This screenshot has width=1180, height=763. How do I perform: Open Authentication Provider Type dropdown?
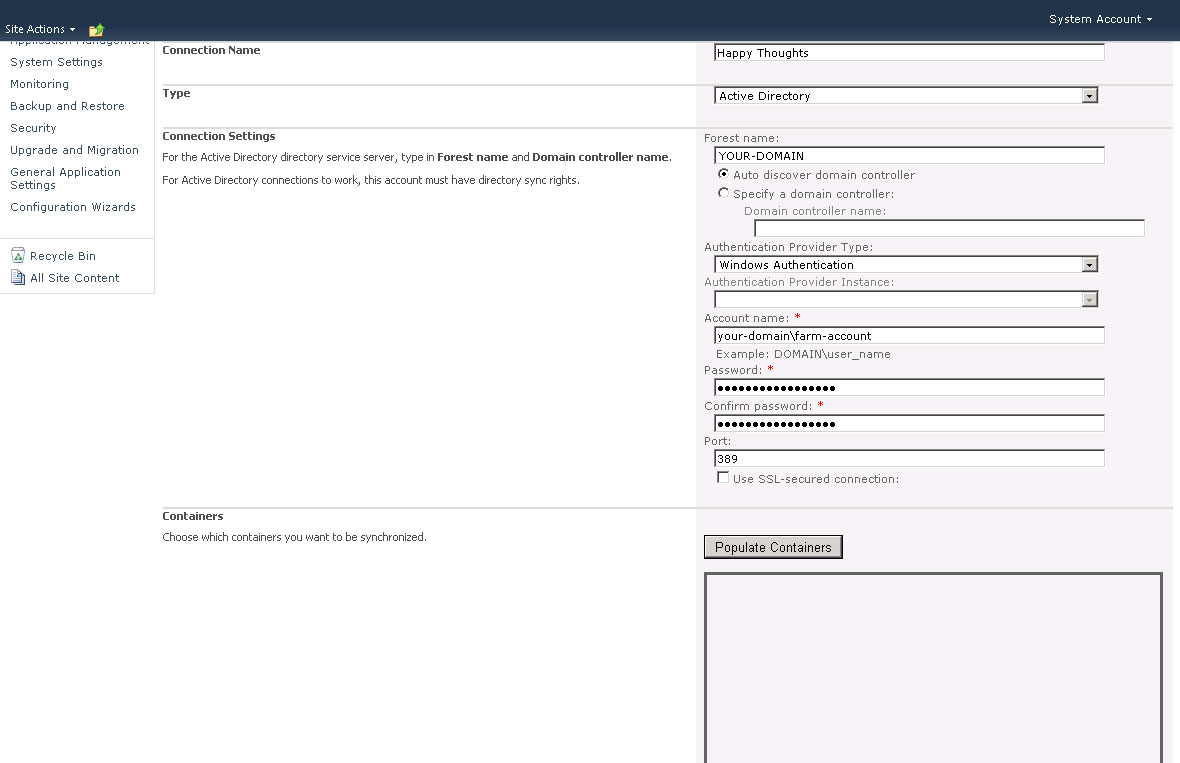[906, 264]
